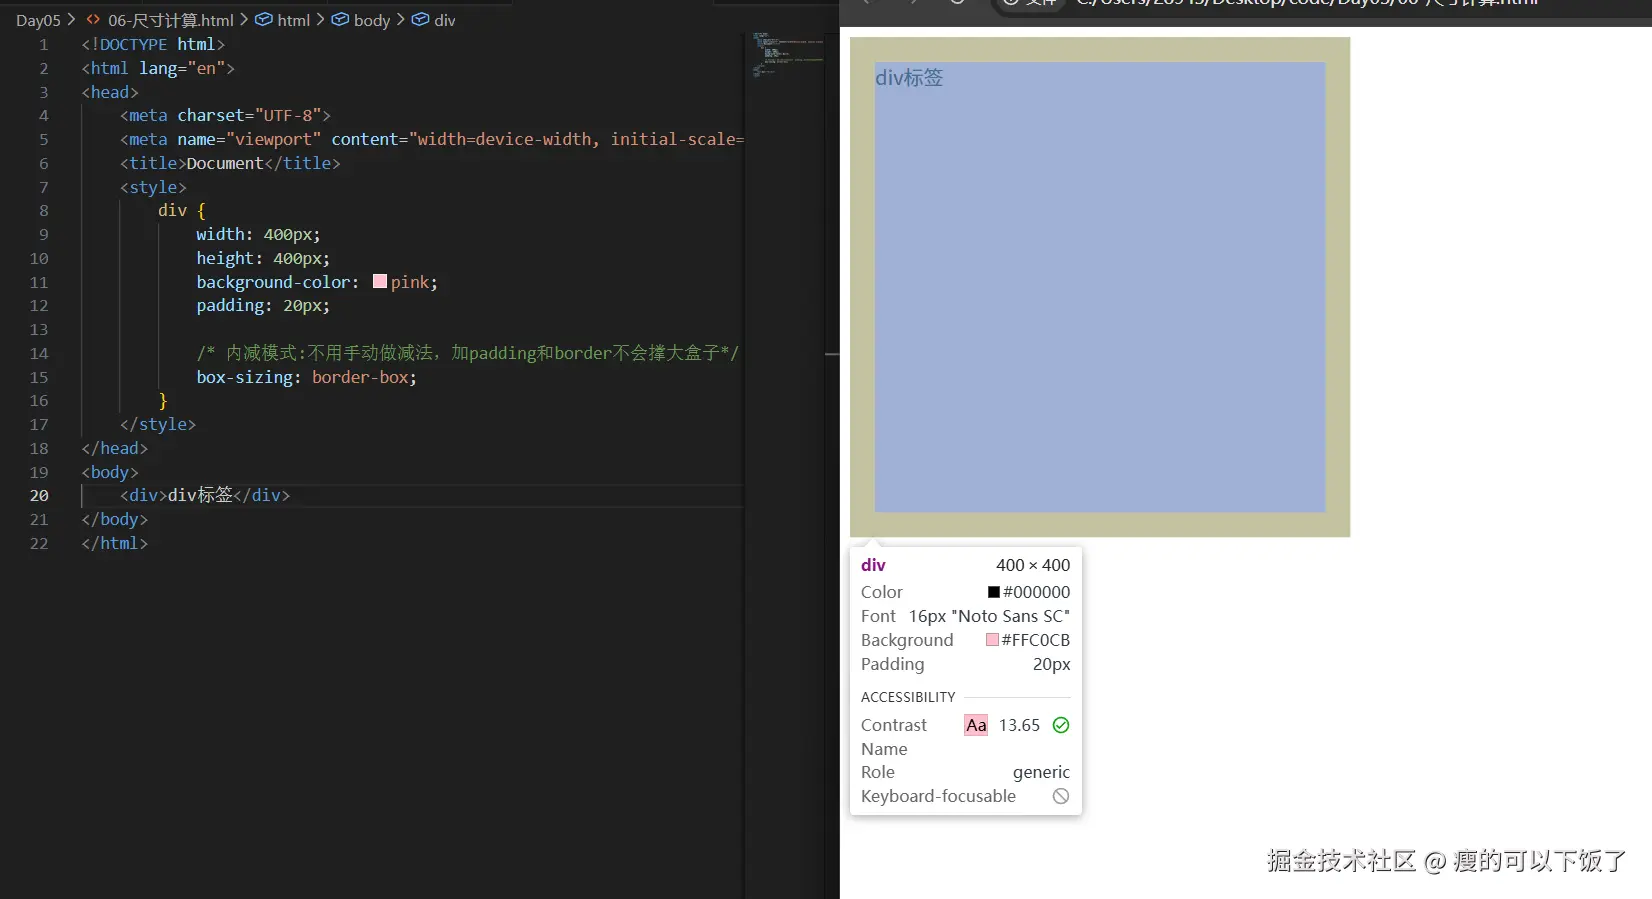
Task: Click the closing </body> tag line
Action: tap(115, 519)
